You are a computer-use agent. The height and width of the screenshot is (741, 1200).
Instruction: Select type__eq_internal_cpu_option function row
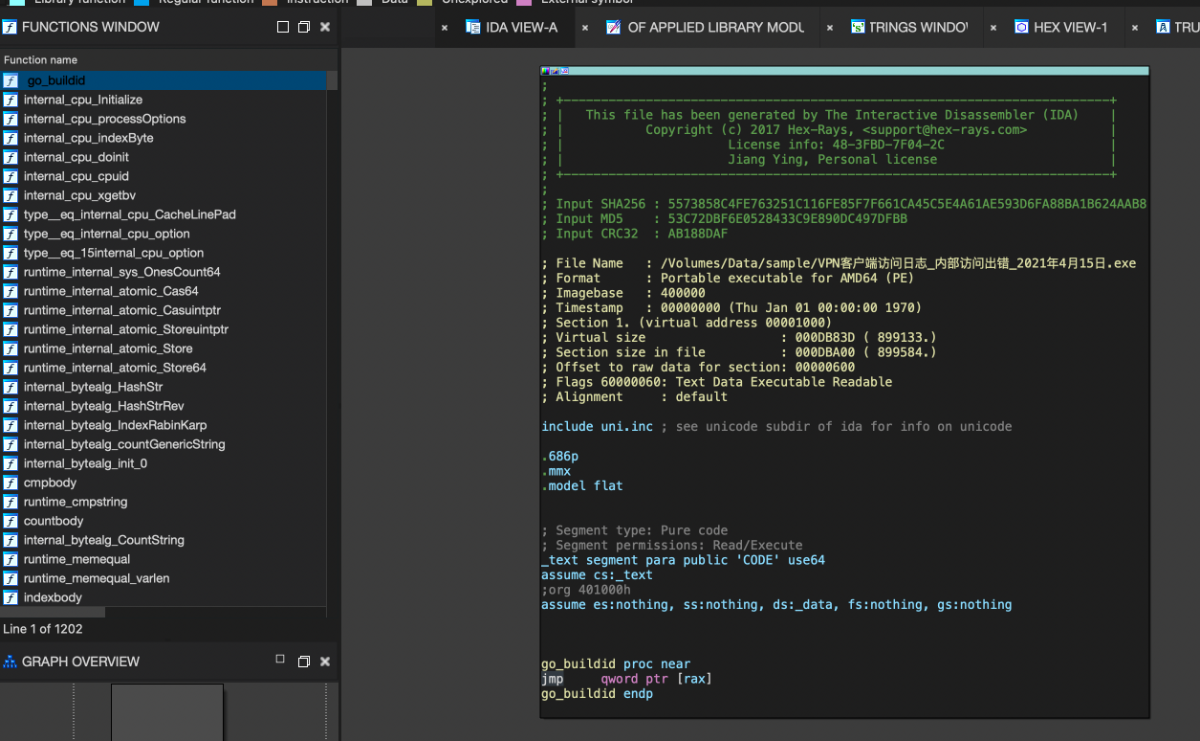click(163, 234)
